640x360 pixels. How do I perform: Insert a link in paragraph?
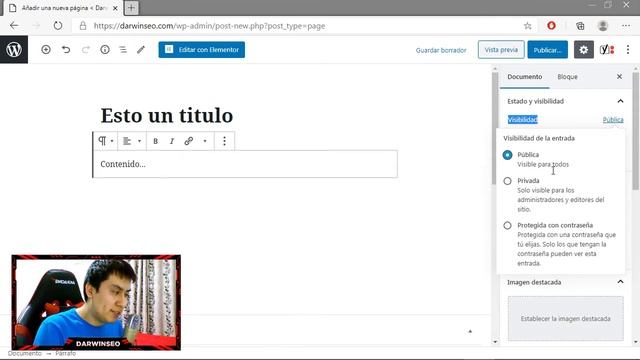pyautogui.click(x=189, y=141)
